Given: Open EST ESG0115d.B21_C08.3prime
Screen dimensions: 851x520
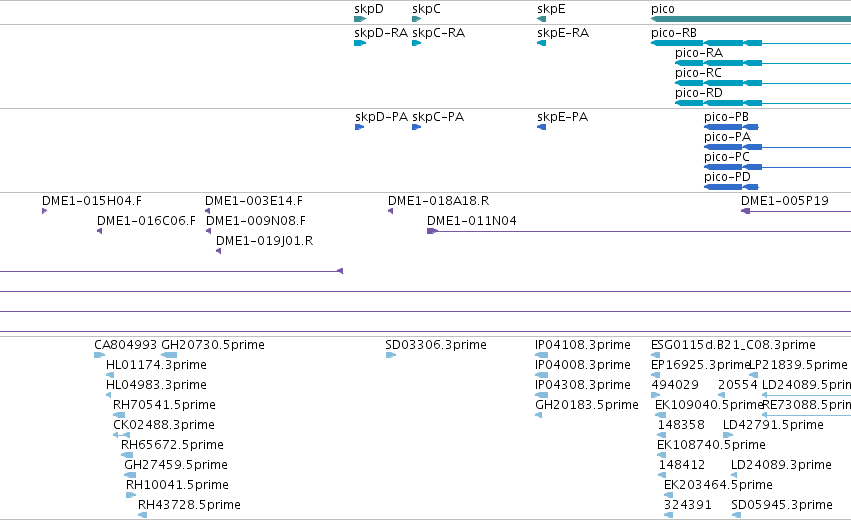Looking at the screenshot, I should pyautogui.click(x=733, y=345).
